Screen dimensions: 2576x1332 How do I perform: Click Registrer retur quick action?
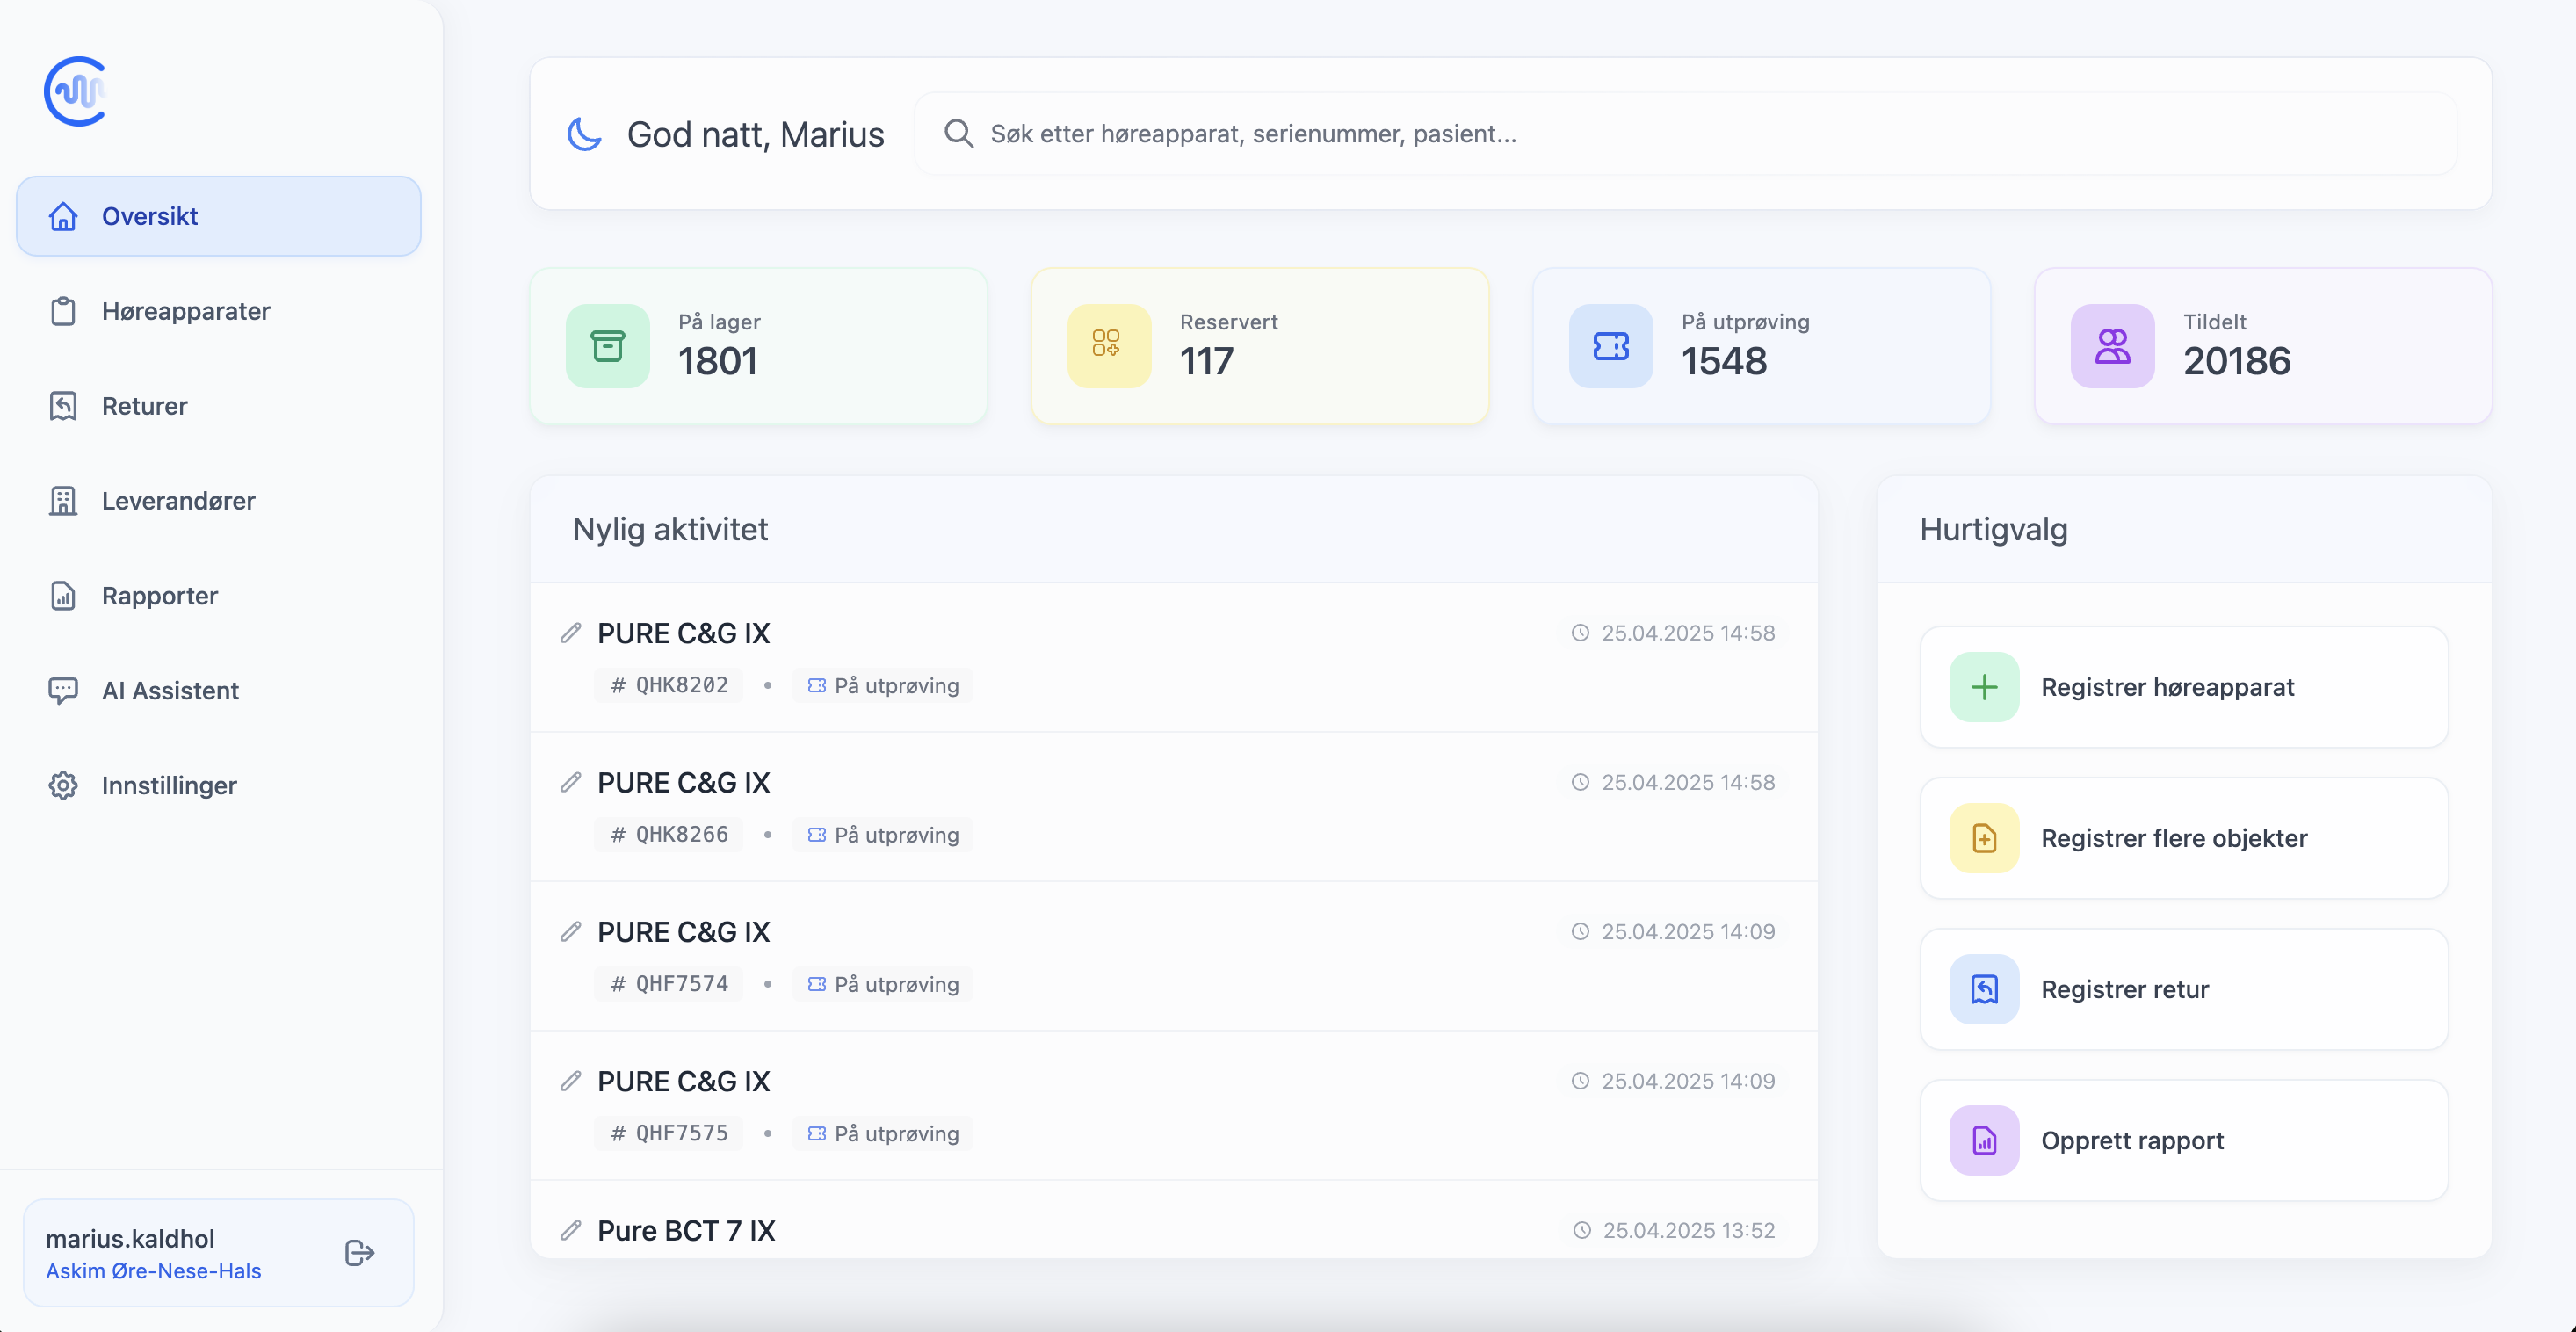(x=2184, y=989)
